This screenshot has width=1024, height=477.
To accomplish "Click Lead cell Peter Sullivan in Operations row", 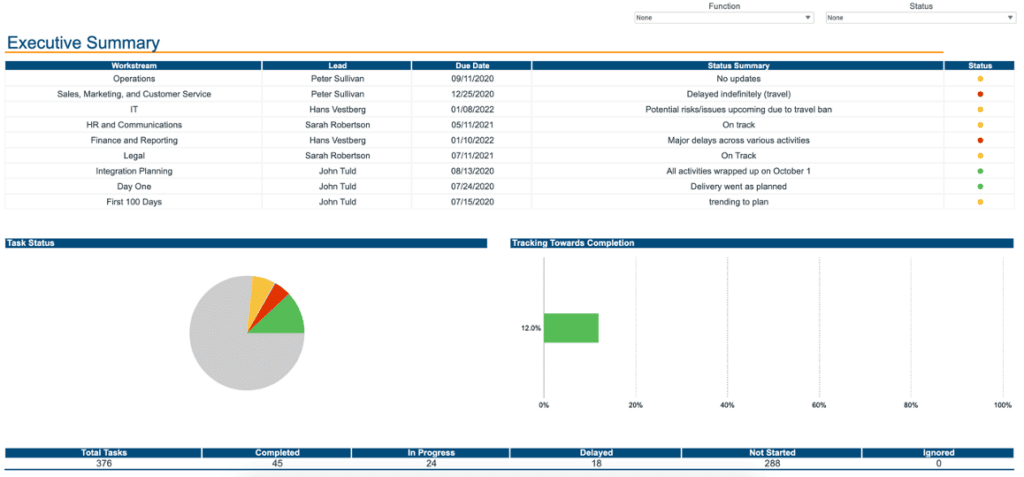I will point(337,78).
